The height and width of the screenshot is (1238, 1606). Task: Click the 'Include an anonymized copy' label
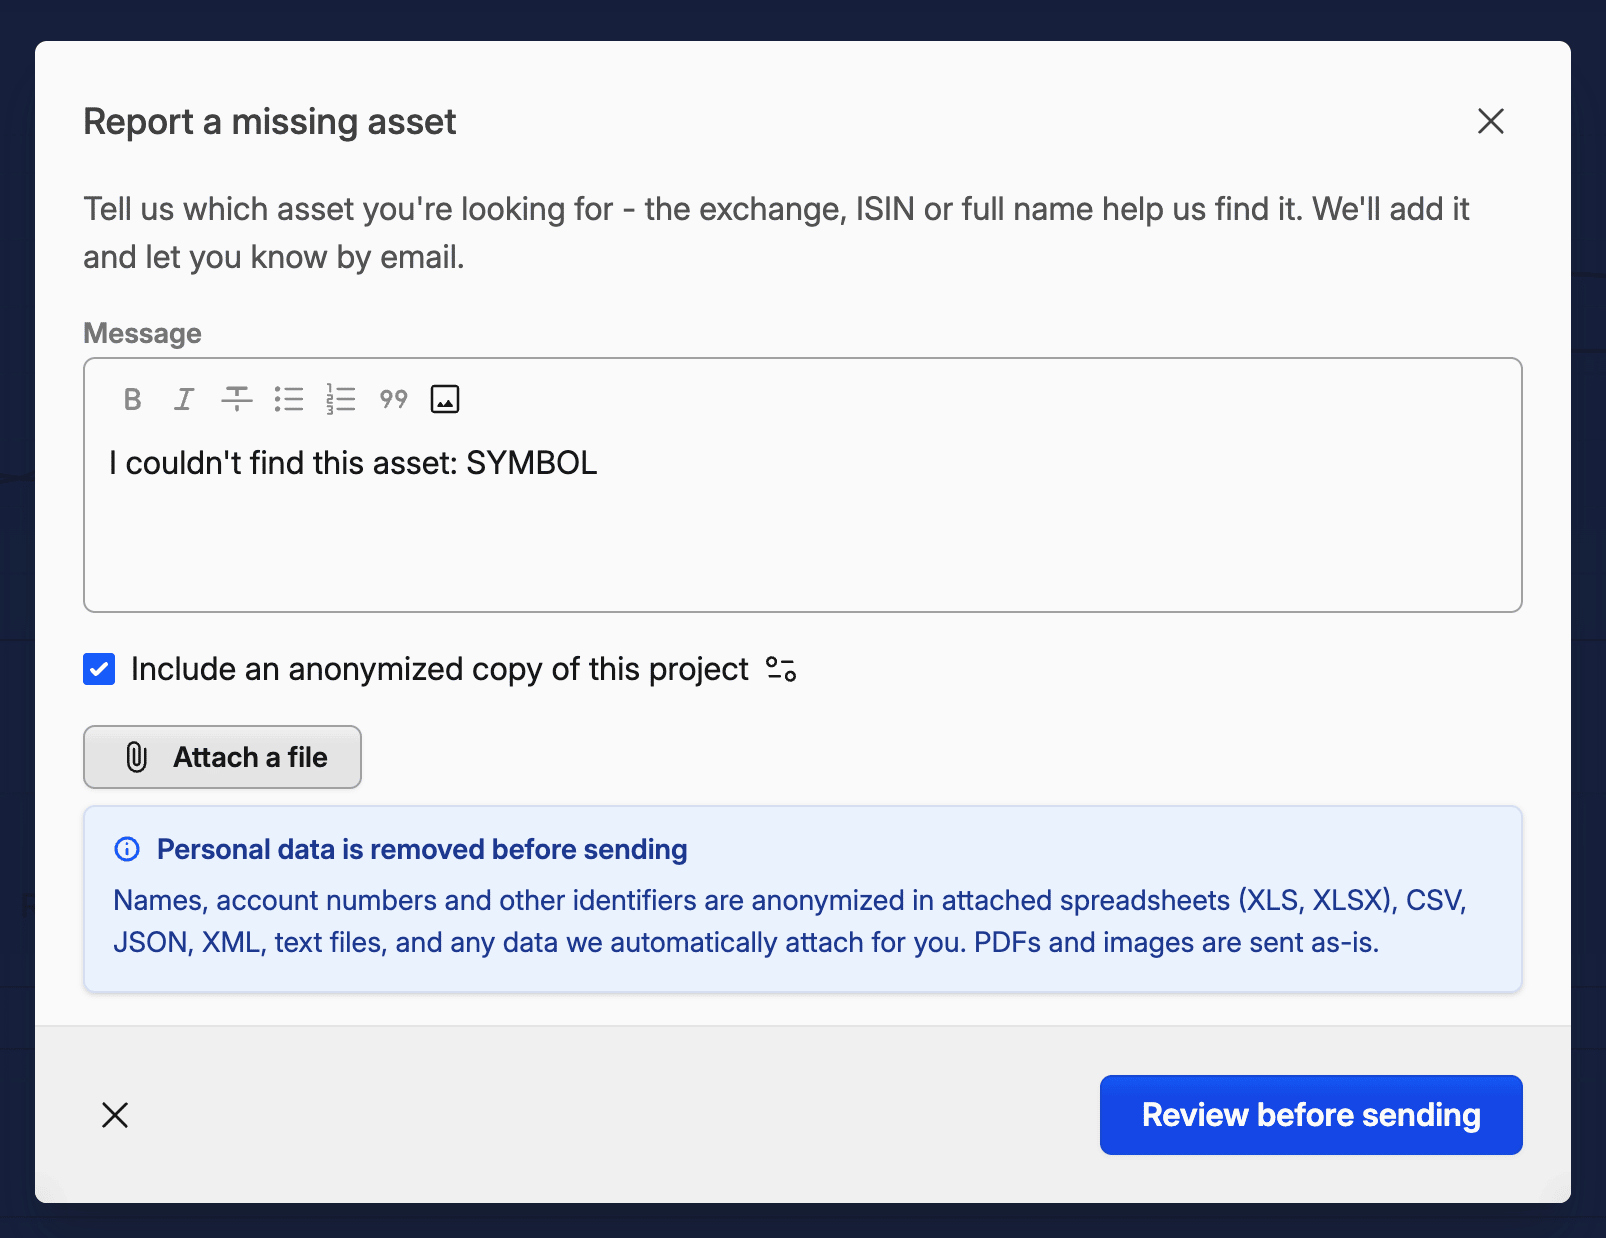point(440,669)
